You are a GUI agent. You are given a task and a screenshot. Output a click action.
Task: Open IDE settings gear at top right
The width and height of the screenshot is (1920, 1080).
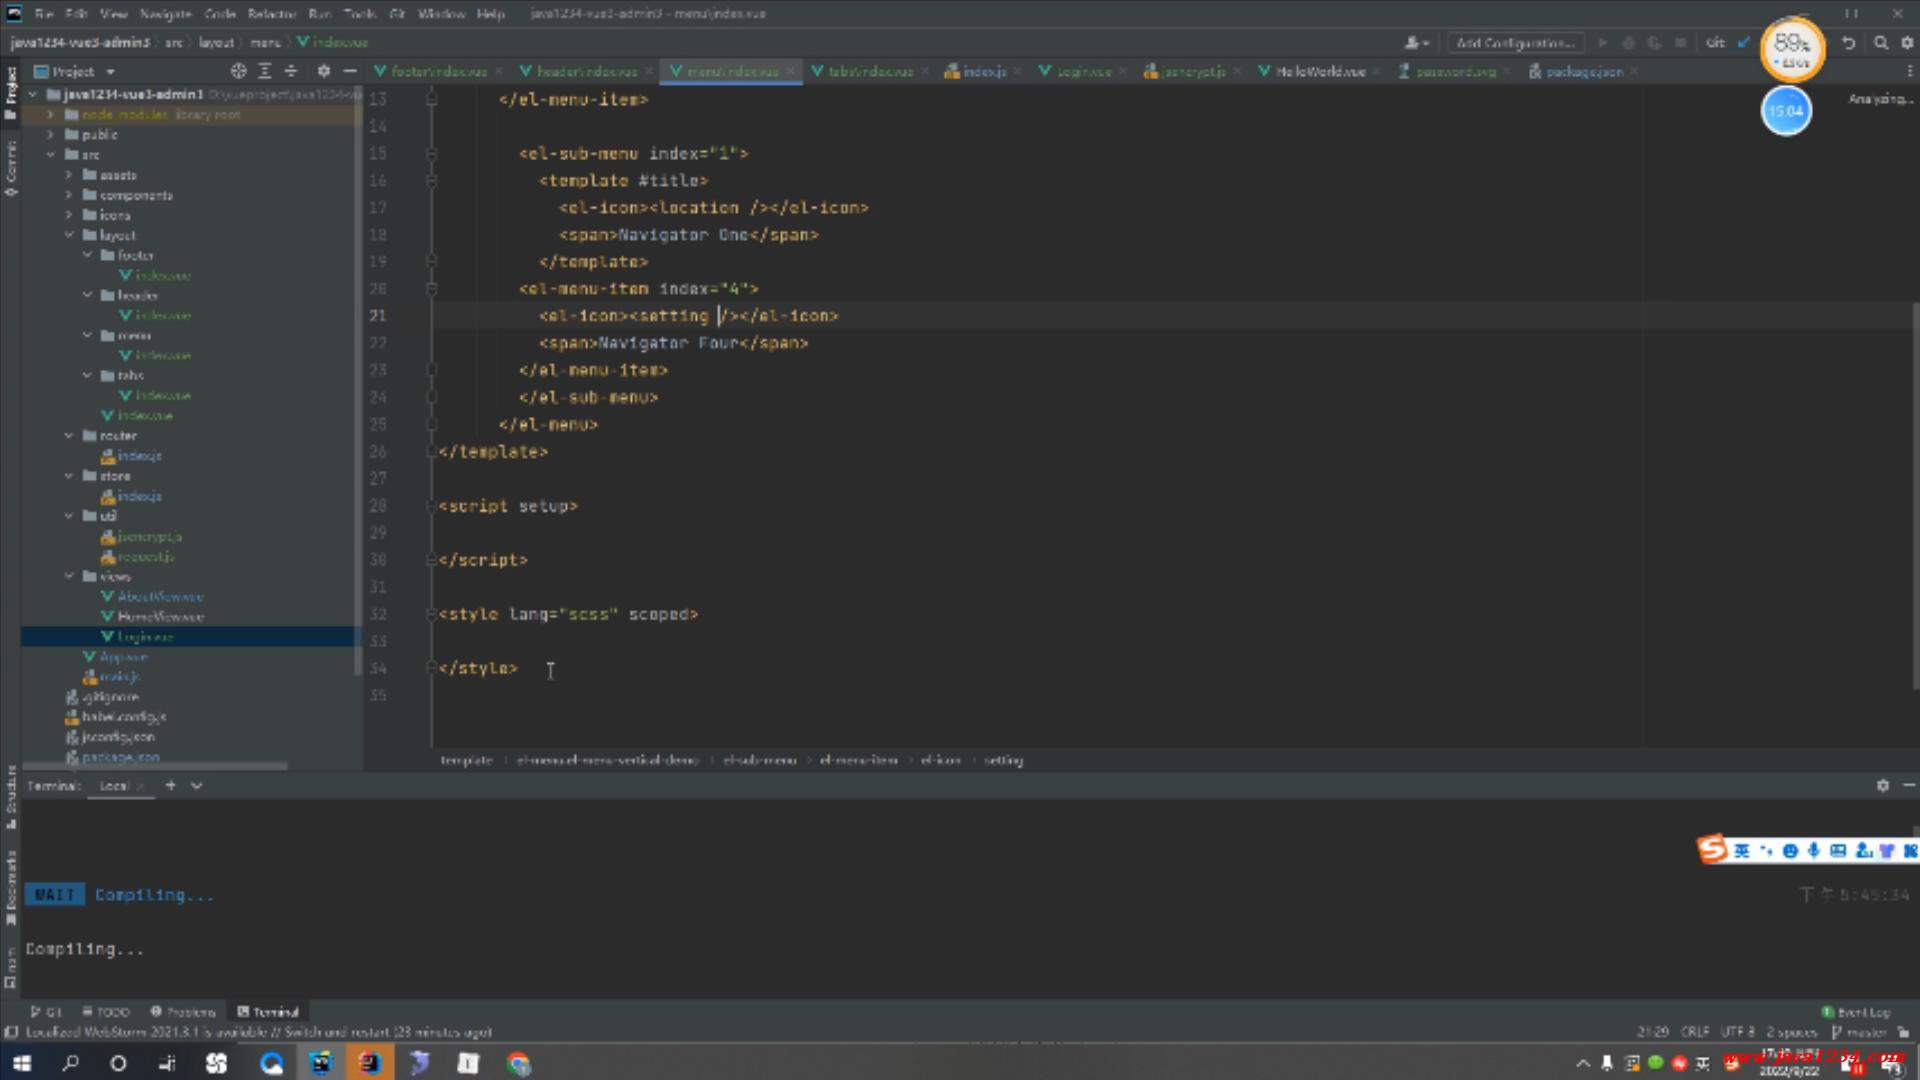1907,43
